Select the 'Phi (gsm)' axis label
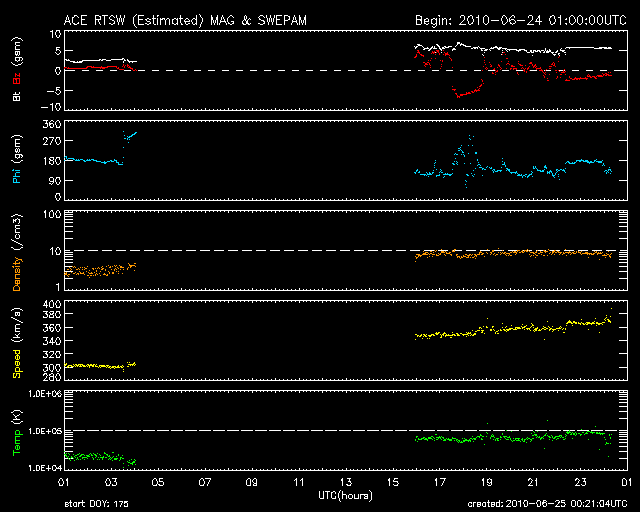640x512 pixels. [17, 159]
